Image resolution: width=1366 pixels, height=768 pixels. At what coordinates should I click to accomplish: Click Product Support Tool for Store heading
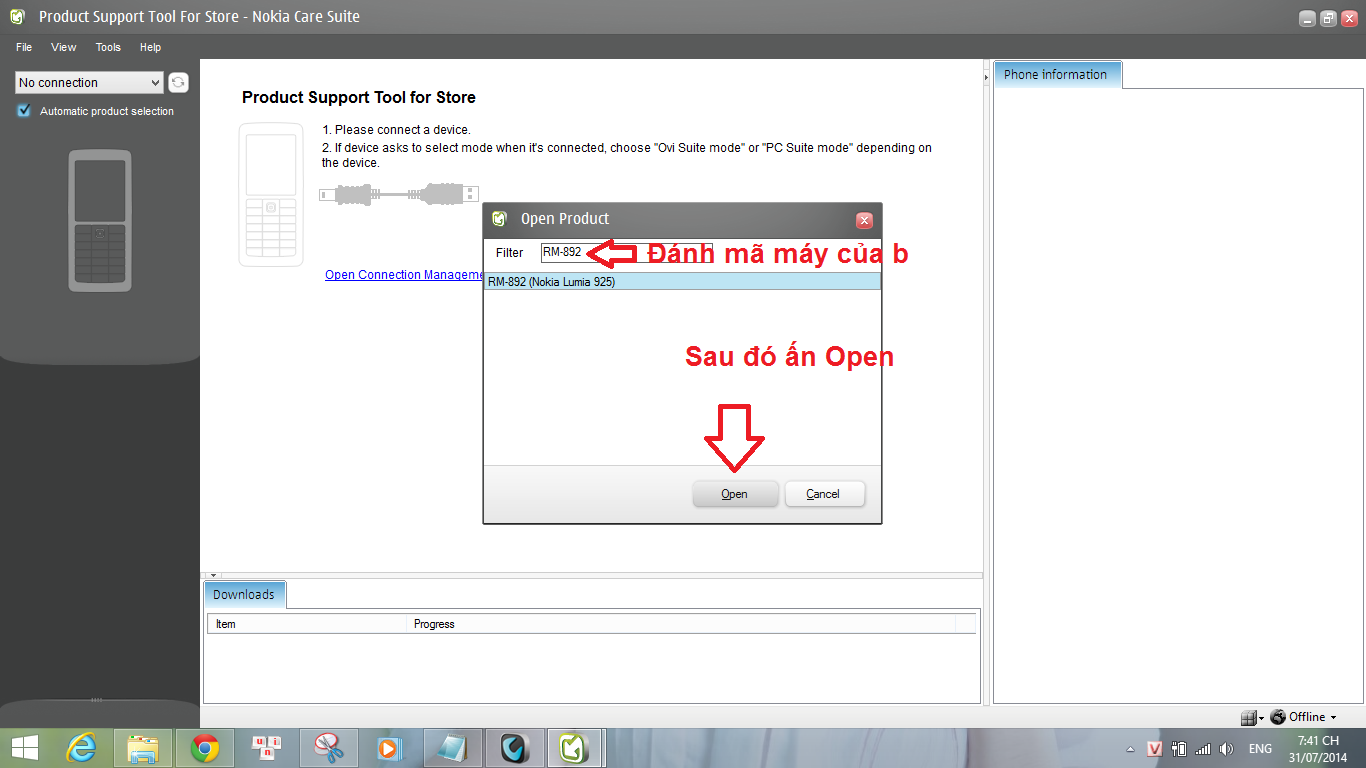359,97
